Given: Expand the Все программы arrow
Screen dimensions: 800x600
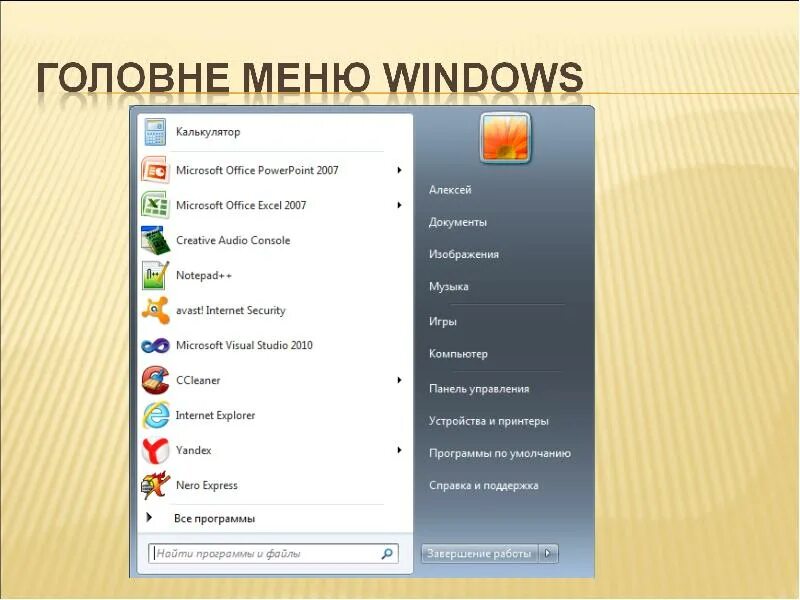Looking at the screenshot, I should (x=149, y=517).
